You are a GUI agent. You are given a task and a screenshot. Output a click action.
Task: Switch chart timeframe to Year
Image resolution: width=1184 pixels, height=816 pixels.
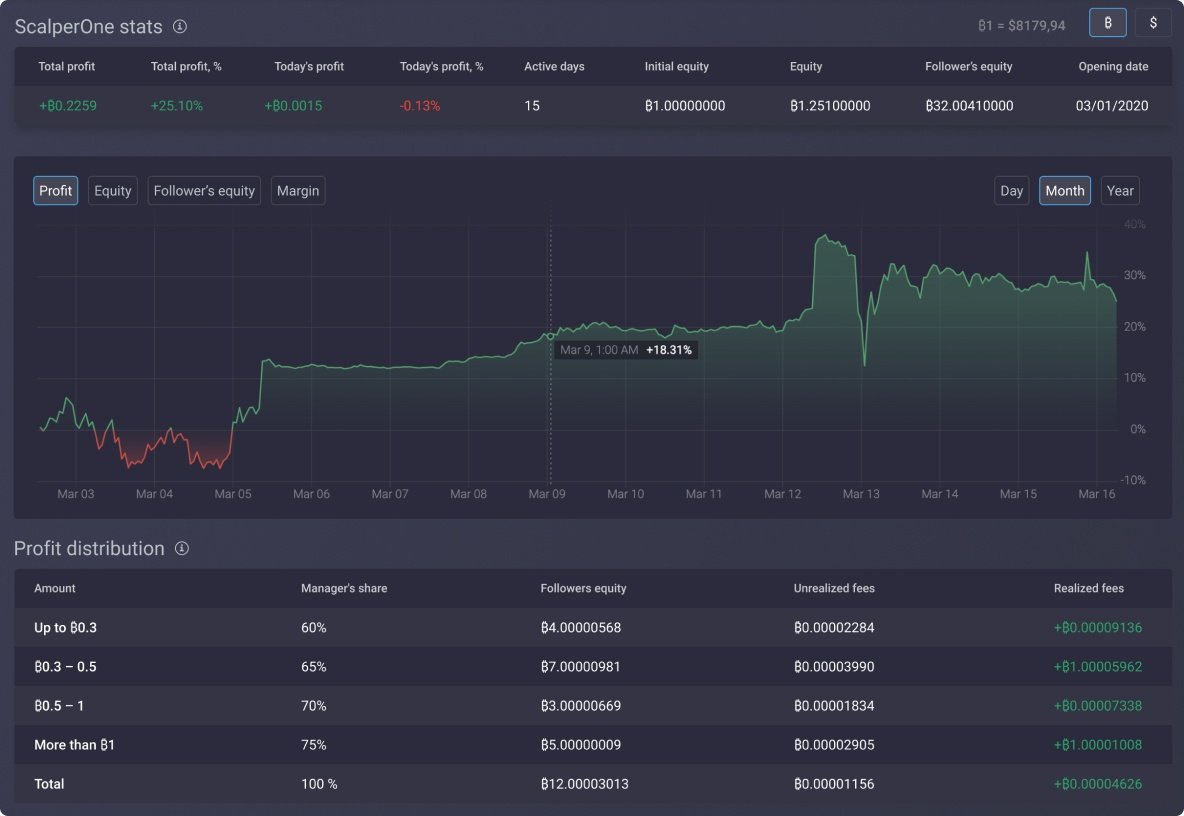1119,190
